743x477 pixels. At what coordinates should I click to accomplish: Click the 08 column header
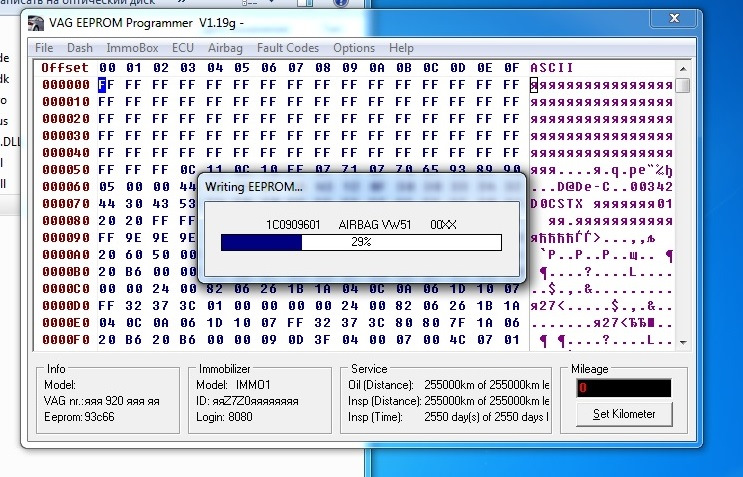[323, 68]
